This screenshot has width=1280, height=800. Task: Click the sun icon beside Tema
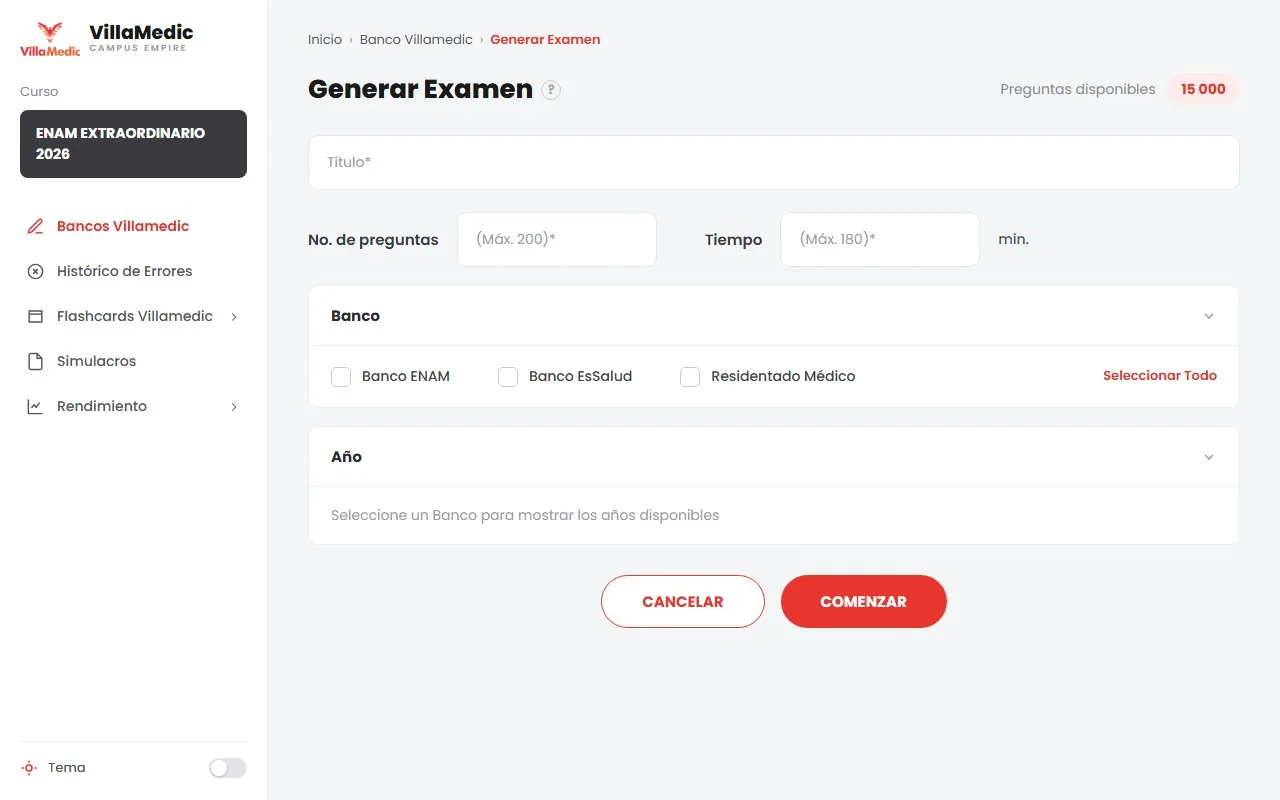tap(28, 768)
